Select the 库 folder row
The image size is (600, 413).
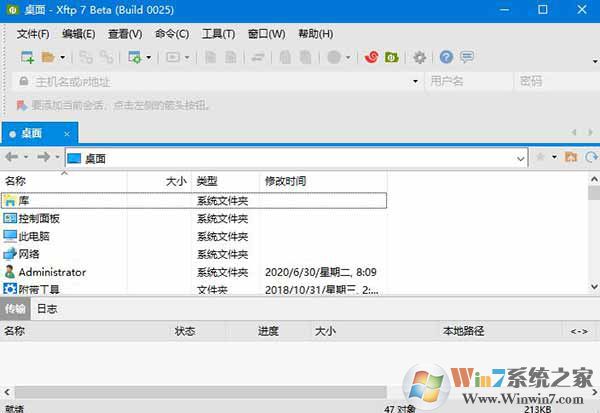coord(194,201)
